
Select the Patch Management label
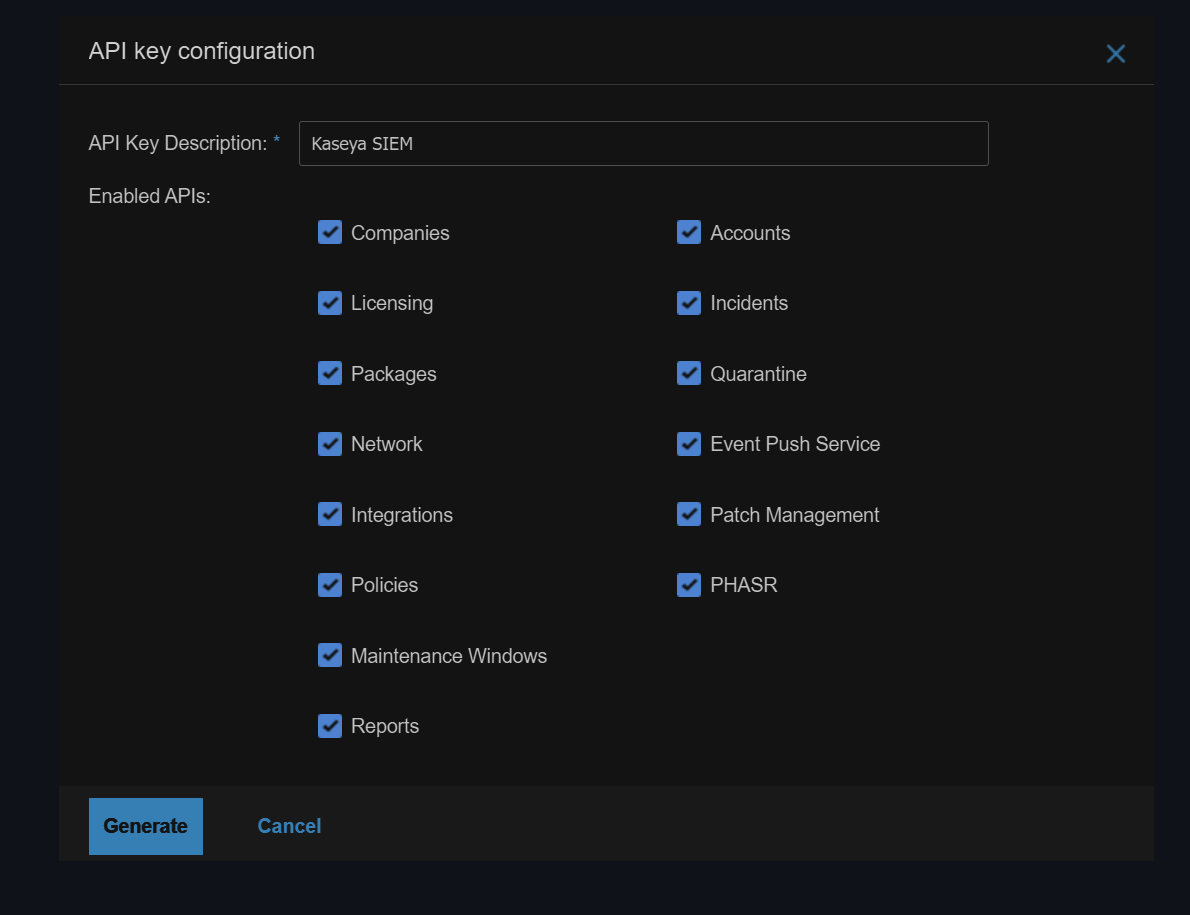[x=794, y=515]
